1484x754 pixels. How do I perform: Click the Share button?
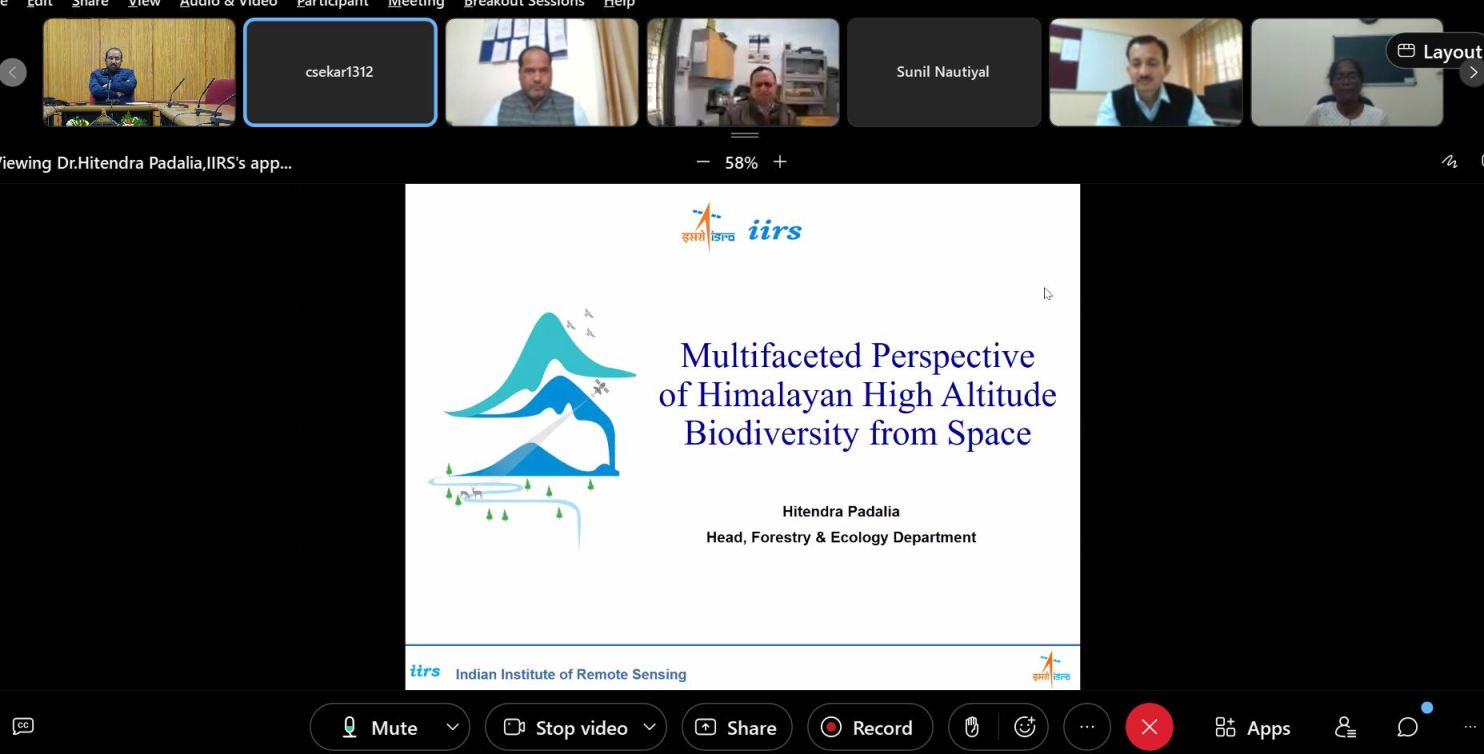click(x=737, y=727)
